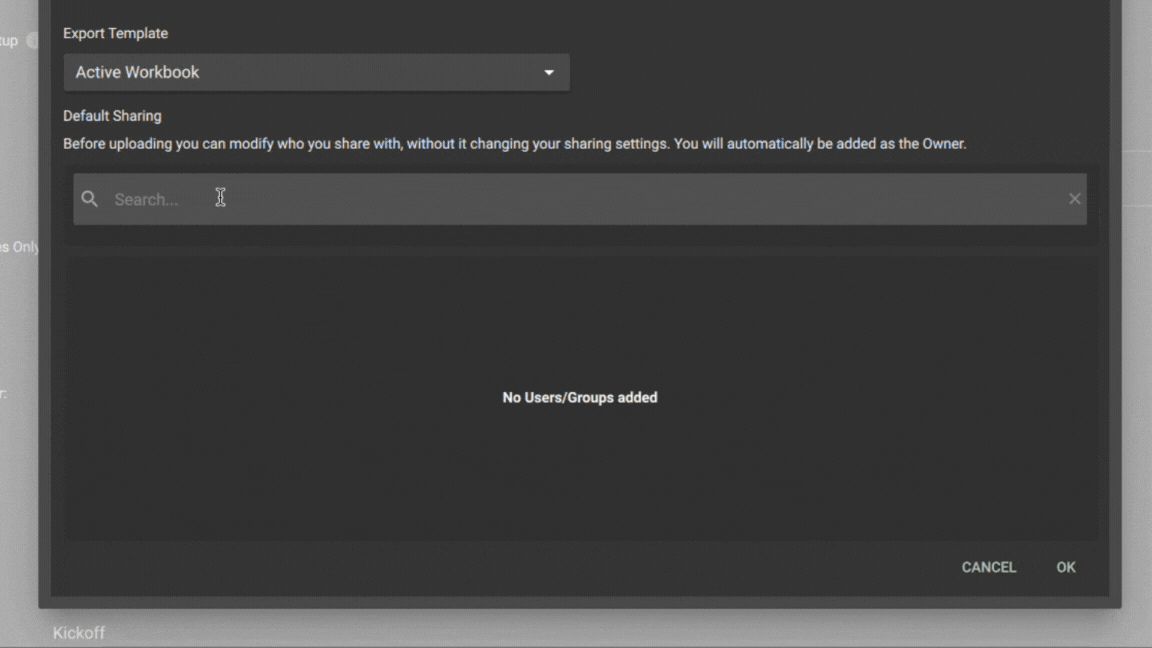Click the arrow icon inside the Export Template selector
Viewport: 1152px width, 648px height.
[548, 72]
